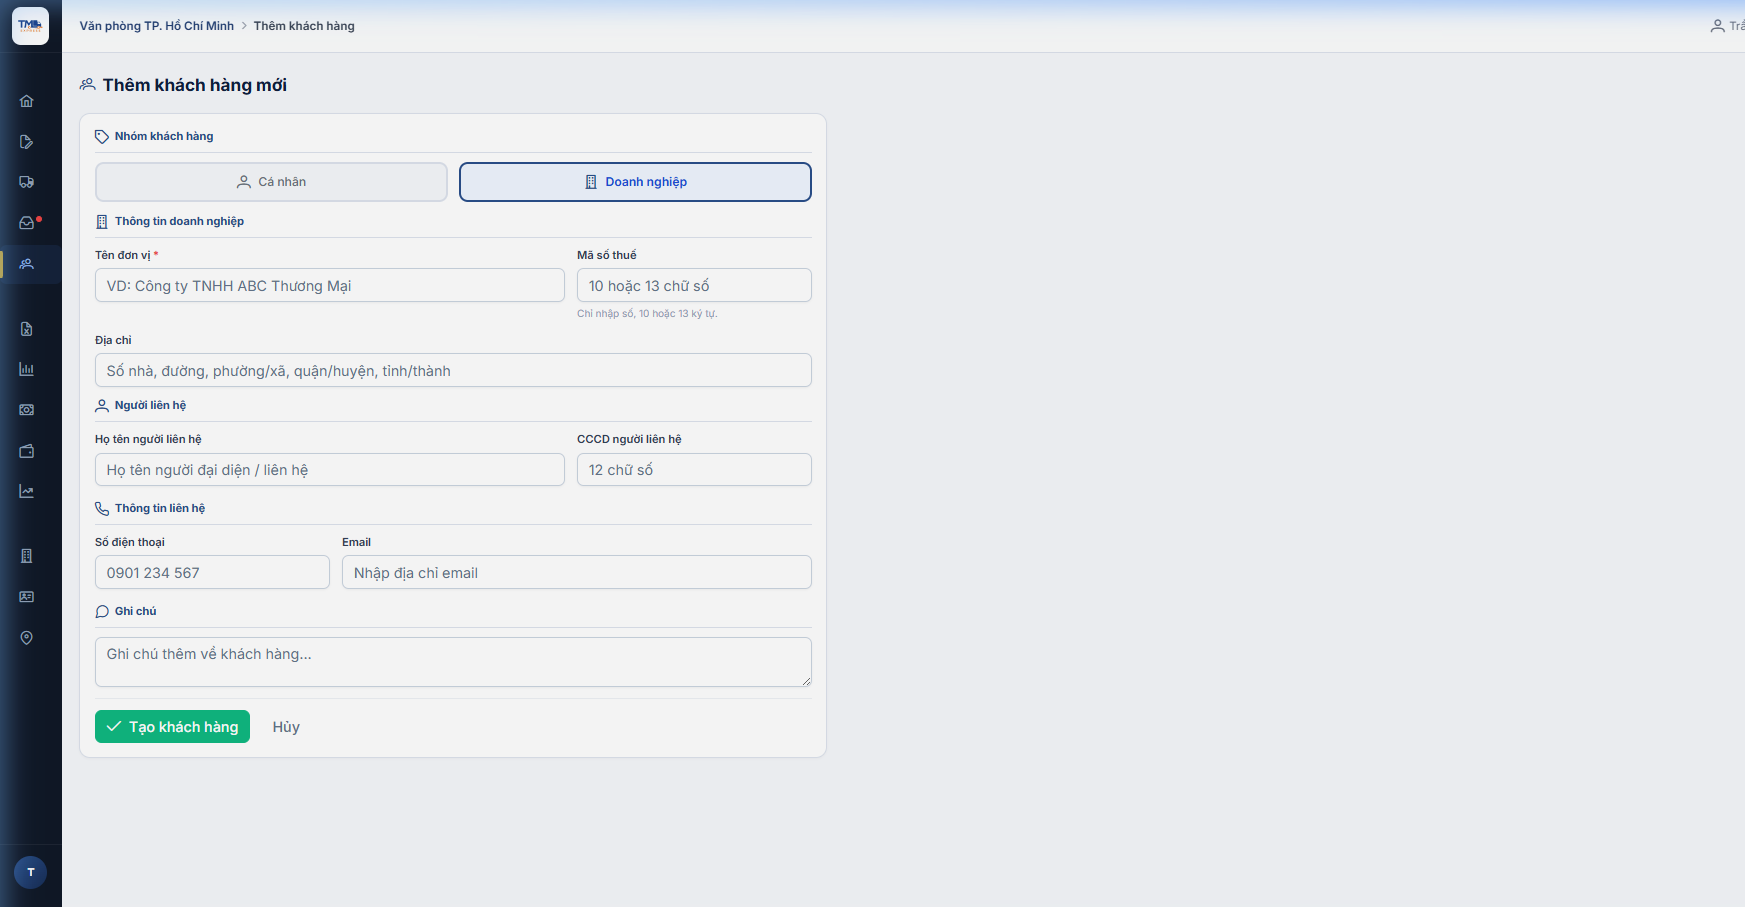Image resolution: width=1745 pixels, height=907 pixels.
Task: Focus the Họ tên người liên hệ field
Action: tap(330, 470)
